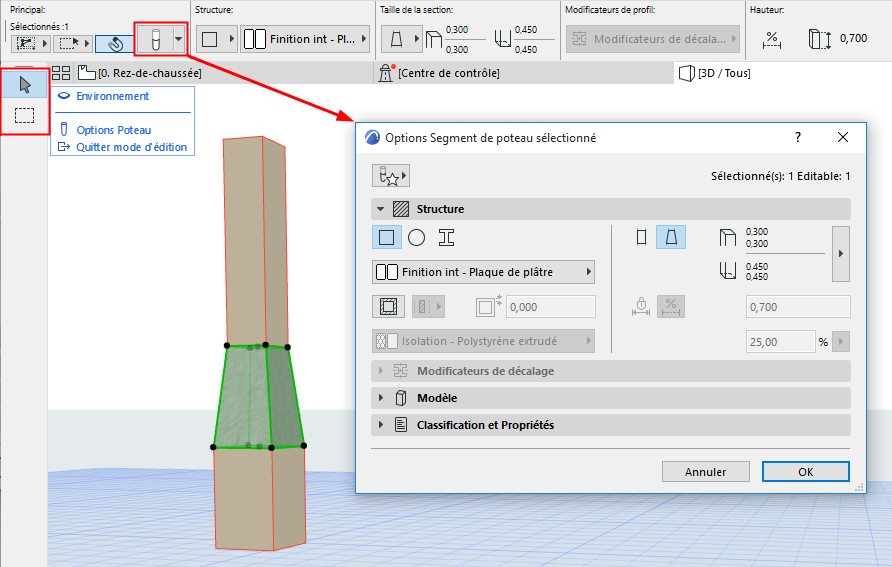The height and width of the screenshot is (567, 892).
Task: Select the tapered segment shape option
Action: click(x=671, y=237)
